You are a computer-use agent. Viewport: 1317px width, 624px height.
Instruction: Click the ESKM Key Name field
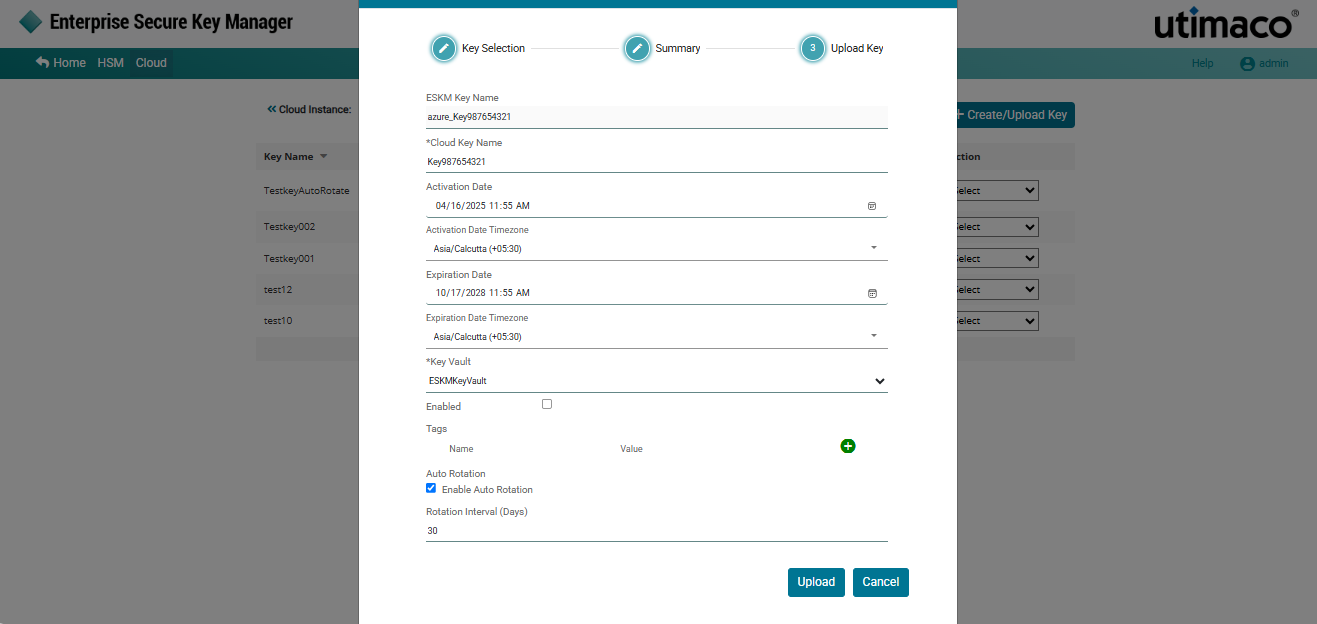pos(657,117)
